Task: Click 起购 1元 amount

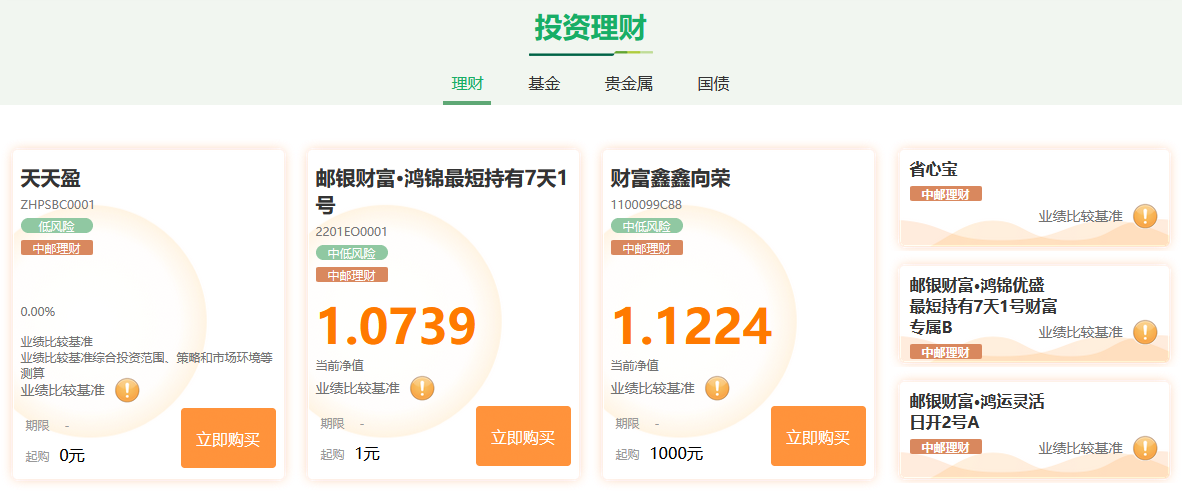Action: (x=367, y=454)
